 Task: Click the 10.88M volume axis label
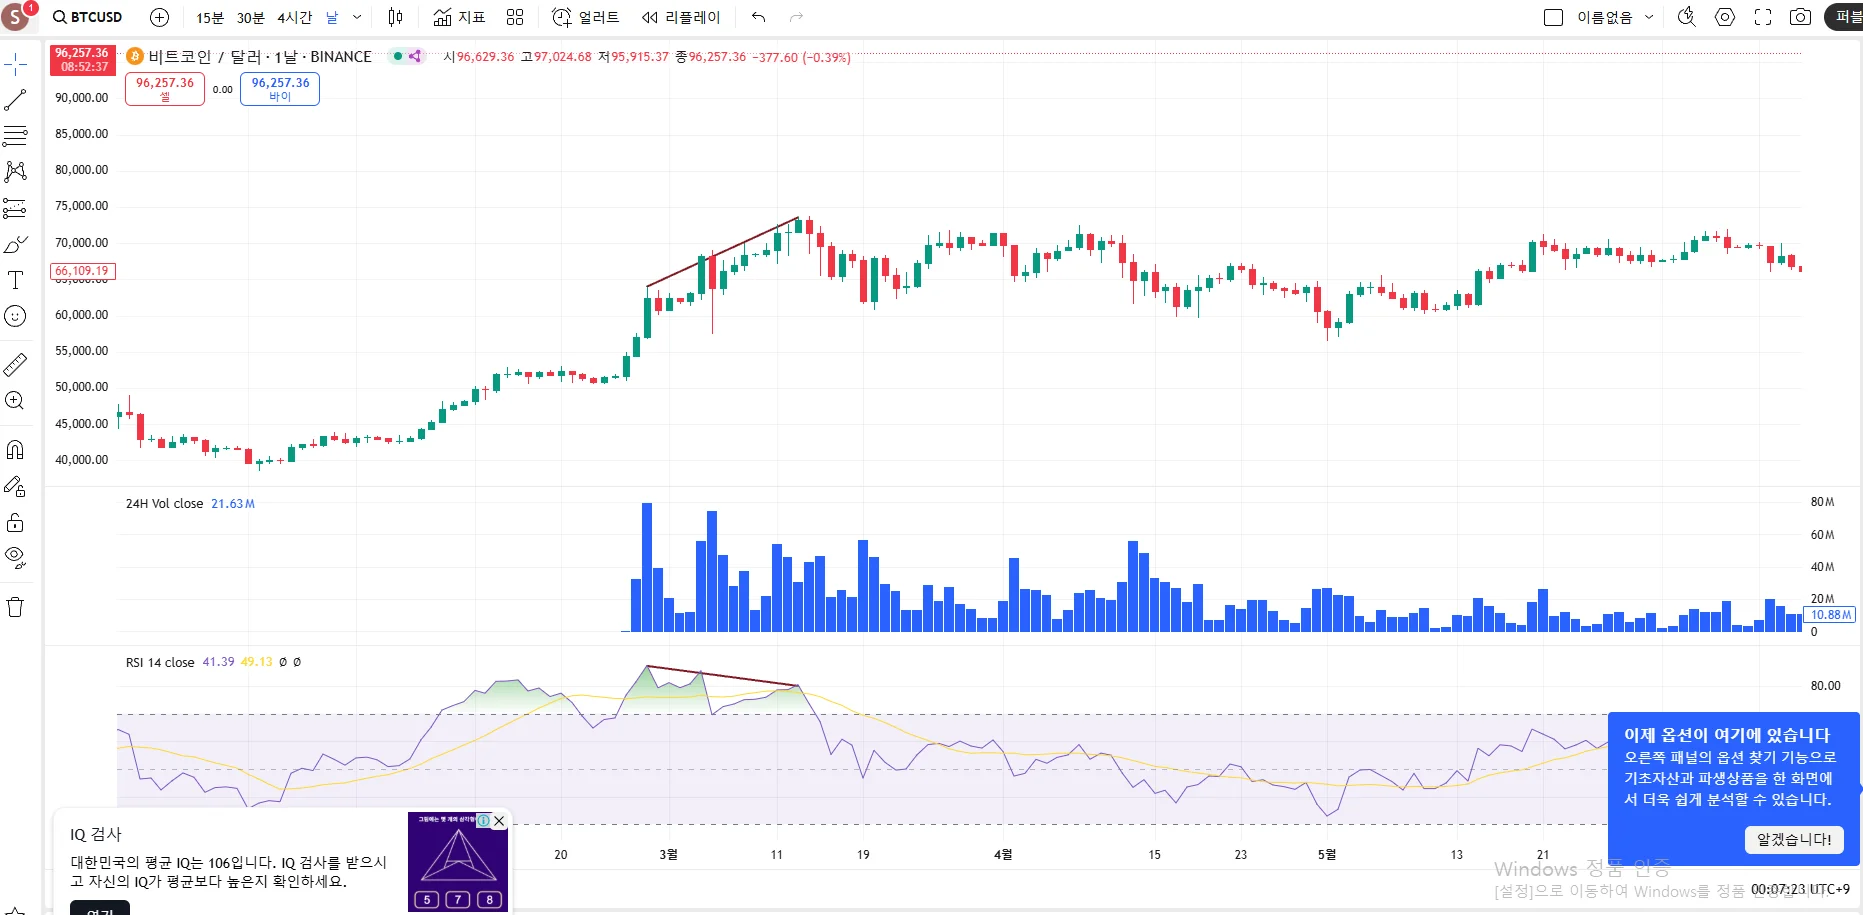click(x=1830, y=615)
